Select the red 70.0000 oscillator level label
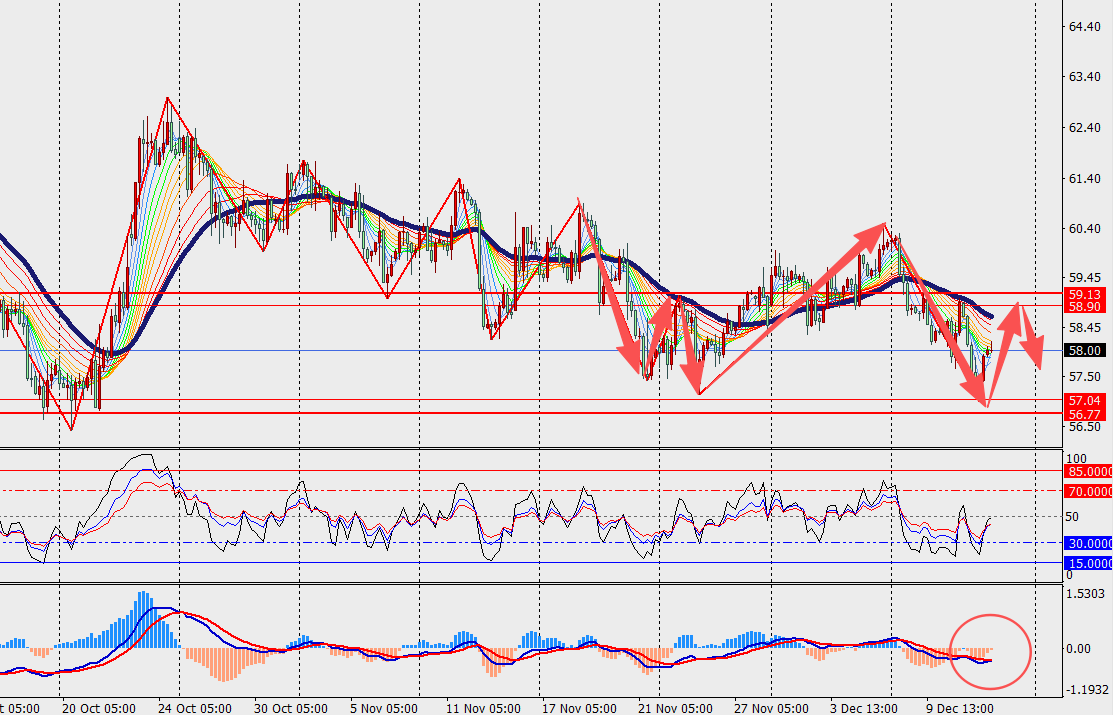This screenshot has width=1114, height=715. (1088, 491)
